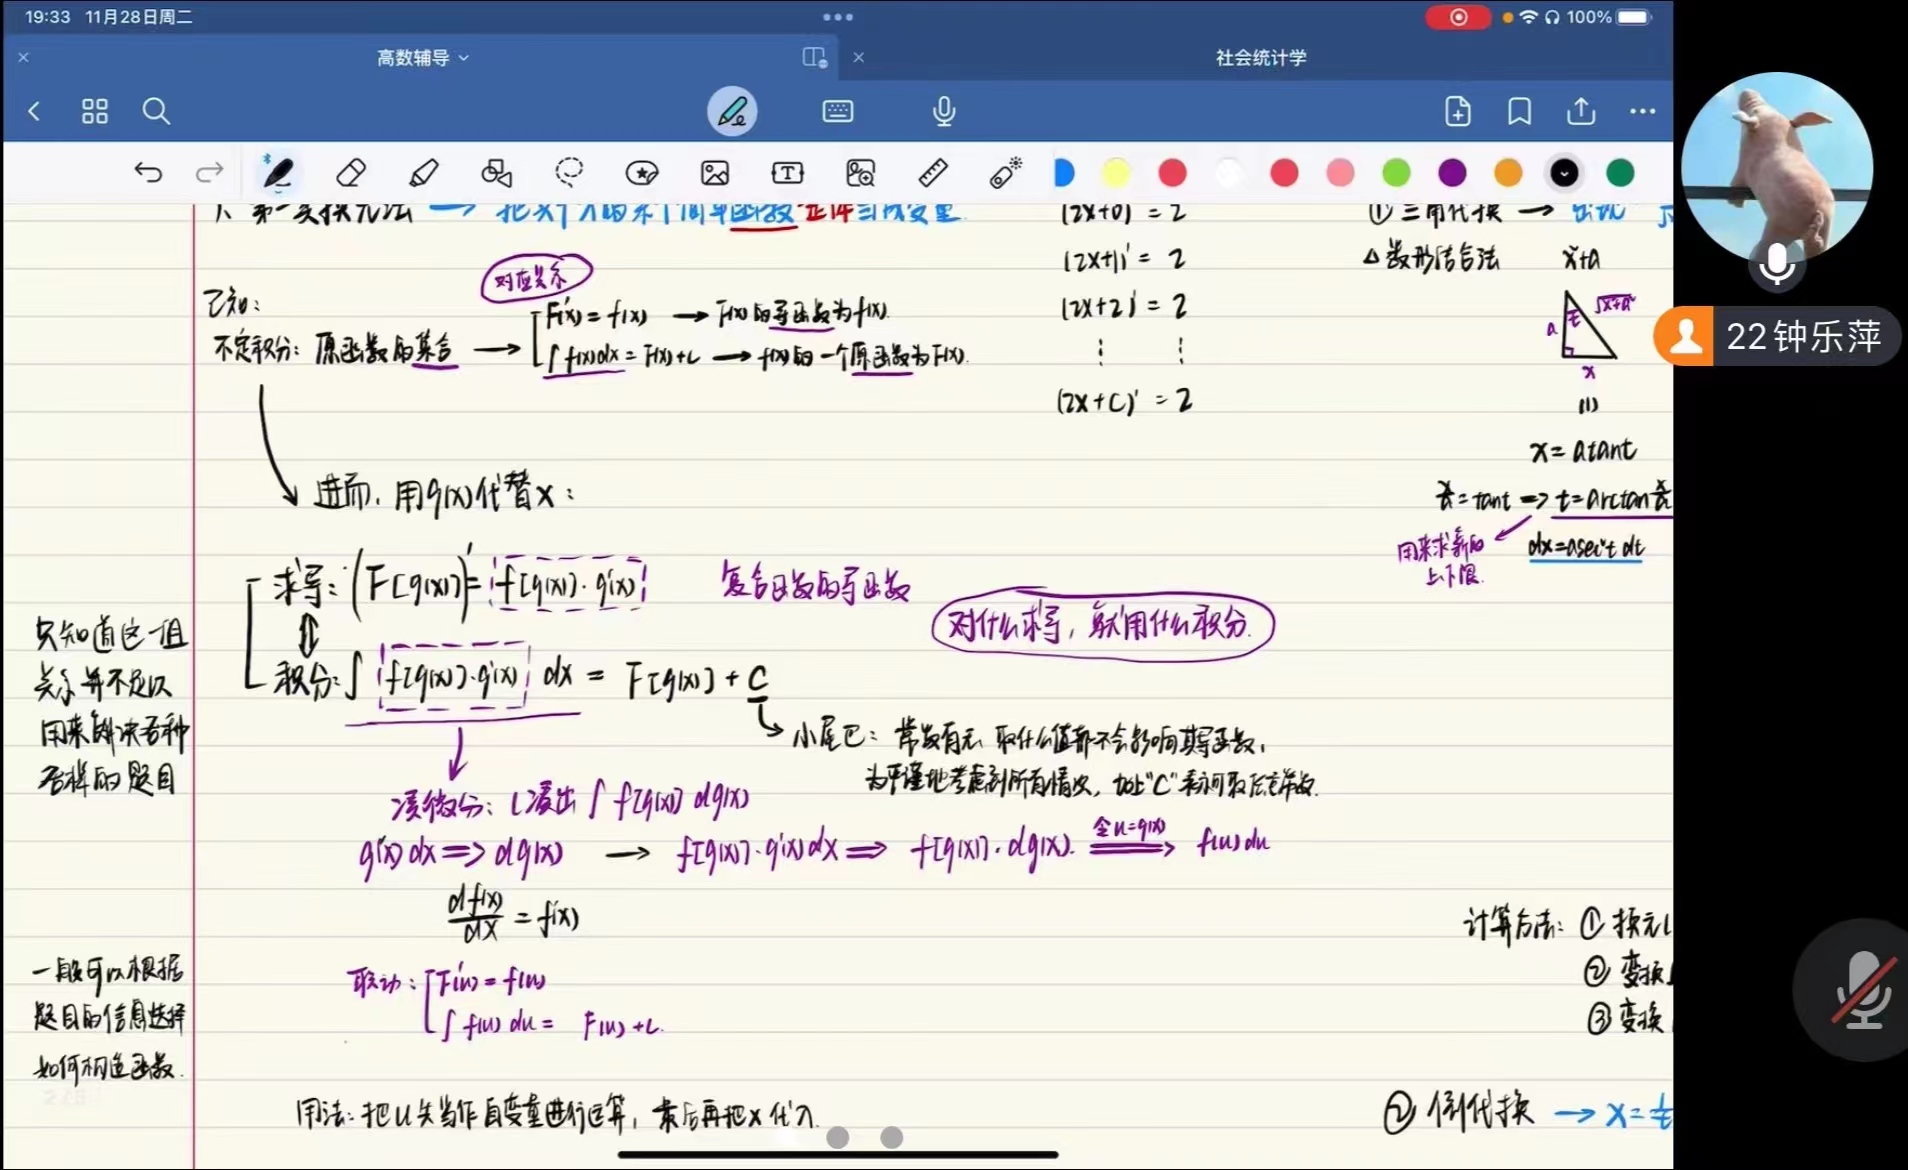Viewport: 1908px width, 1170px height.
Task: Expand the black color swatch options
Action: point(1564,173)
